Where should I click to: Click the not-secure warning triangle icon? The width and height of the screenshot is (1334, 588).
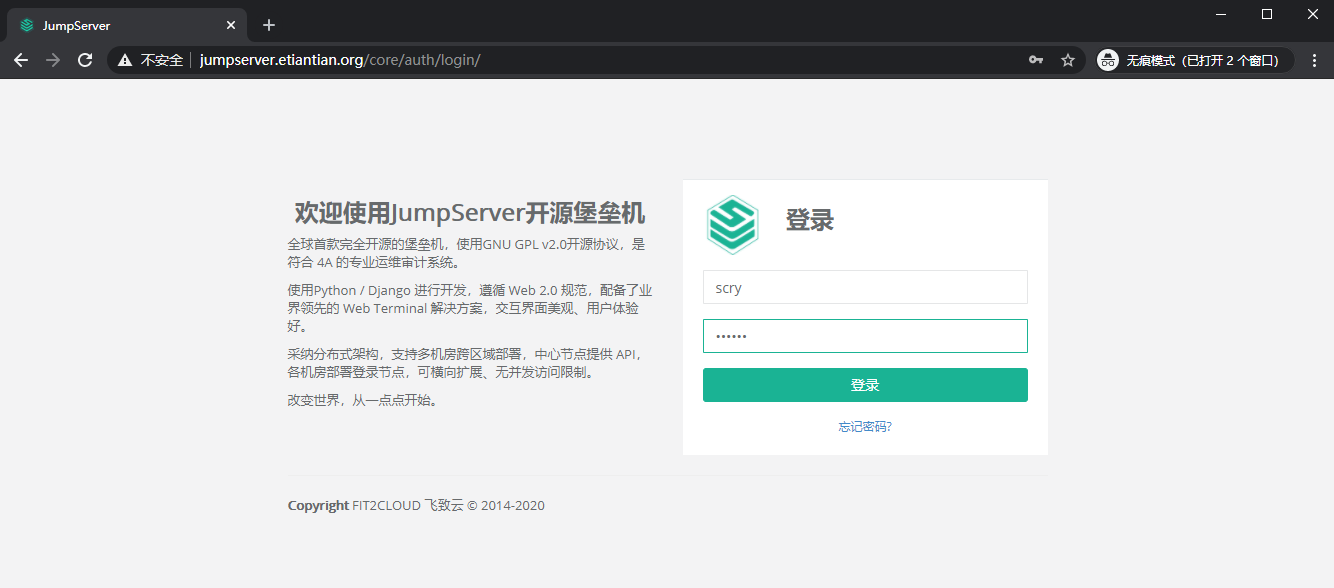coord(125,60)
